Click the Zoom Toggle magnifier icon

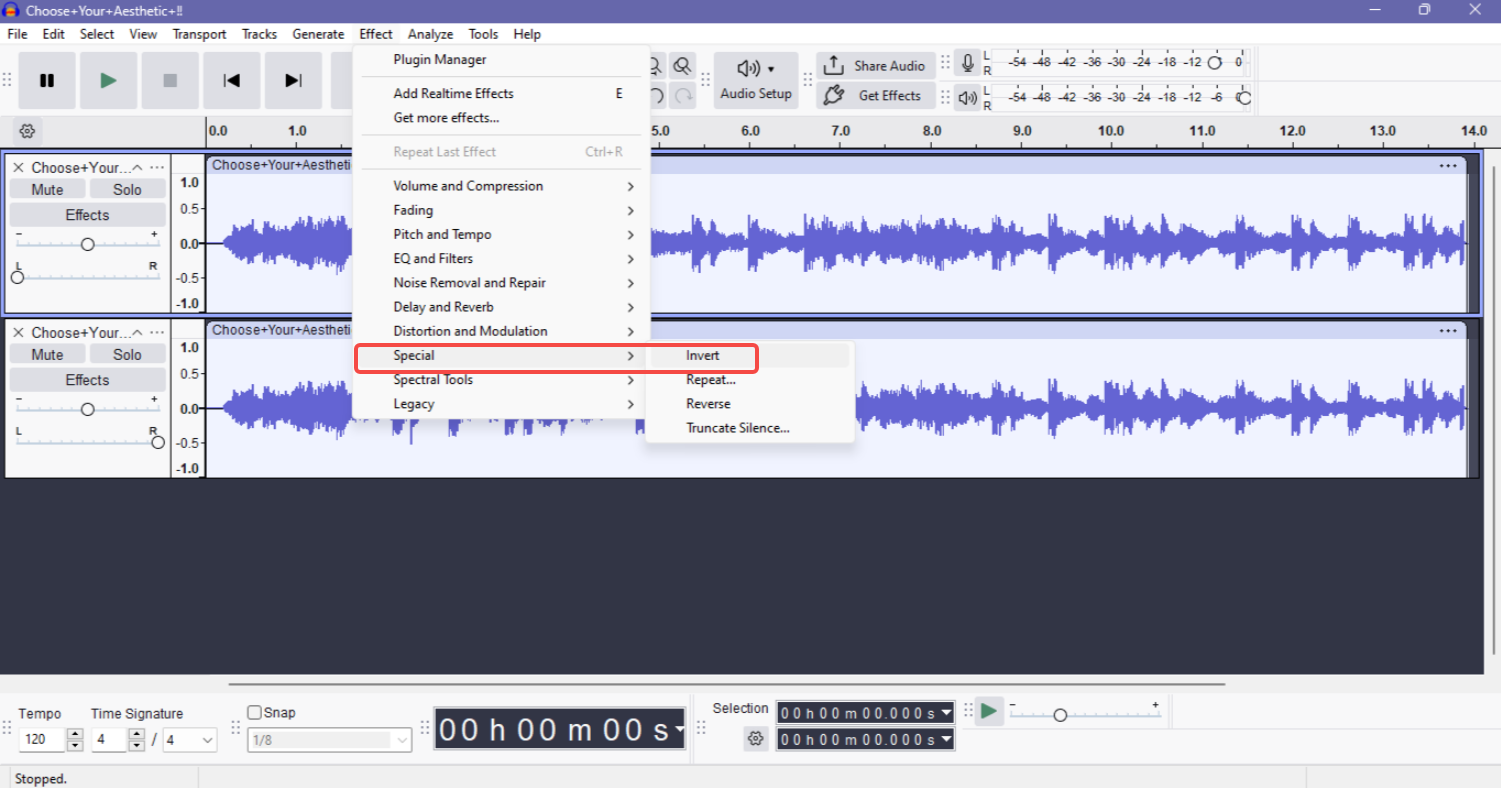click(x=683, y=66)
